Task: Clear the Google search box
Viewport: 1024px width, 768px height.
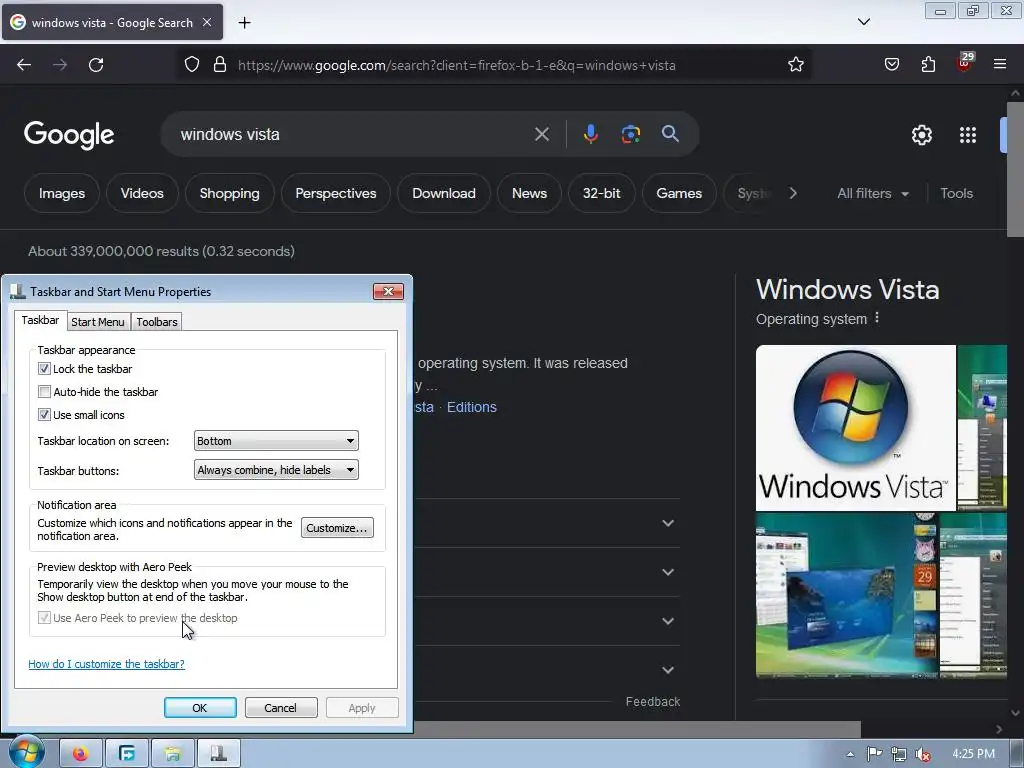Action: [541, 135]
